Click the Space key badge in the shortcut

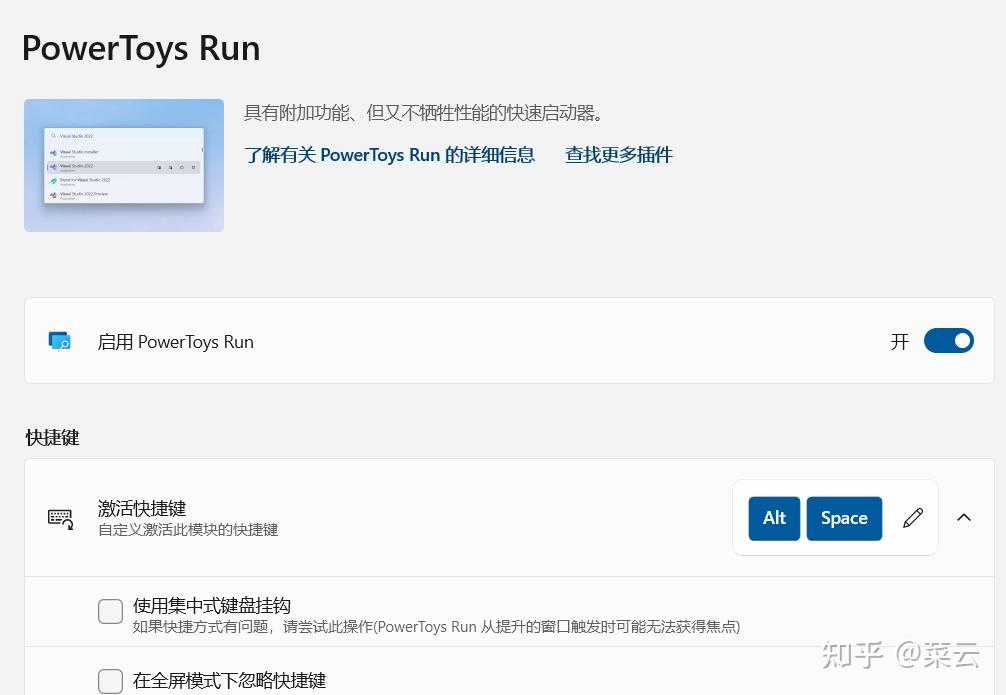(844, 518)
